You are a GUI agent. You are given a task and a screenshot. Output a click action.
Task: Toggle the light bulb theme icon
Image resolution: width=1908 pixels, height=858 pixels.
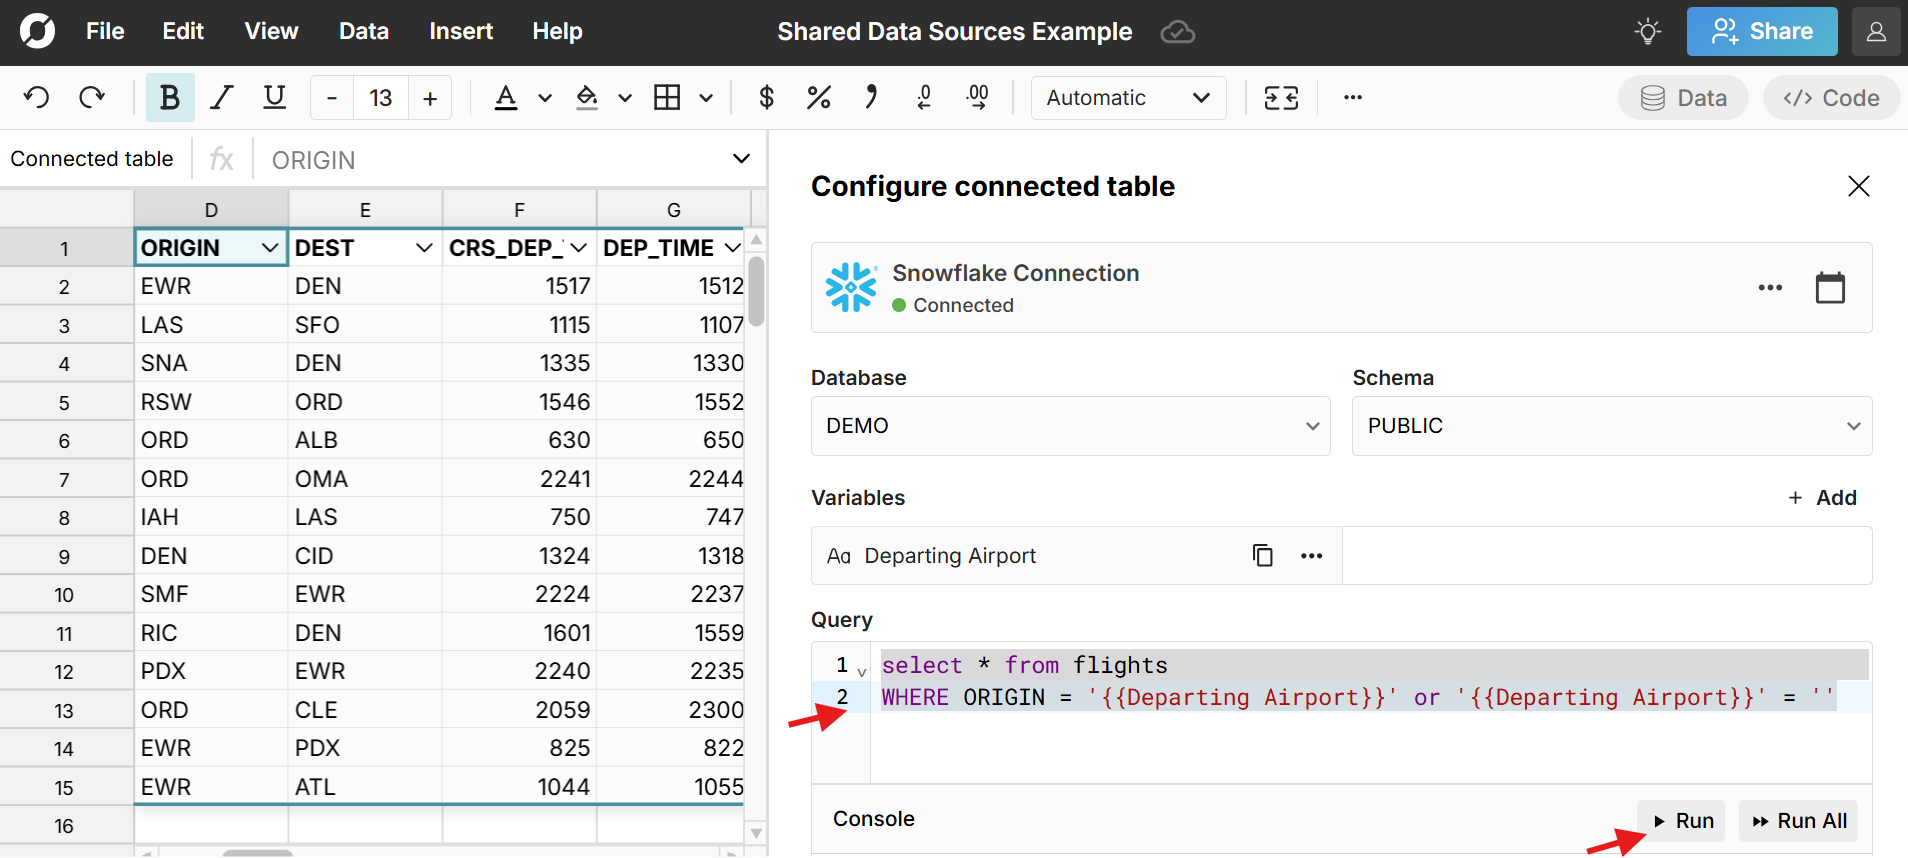1648,32
